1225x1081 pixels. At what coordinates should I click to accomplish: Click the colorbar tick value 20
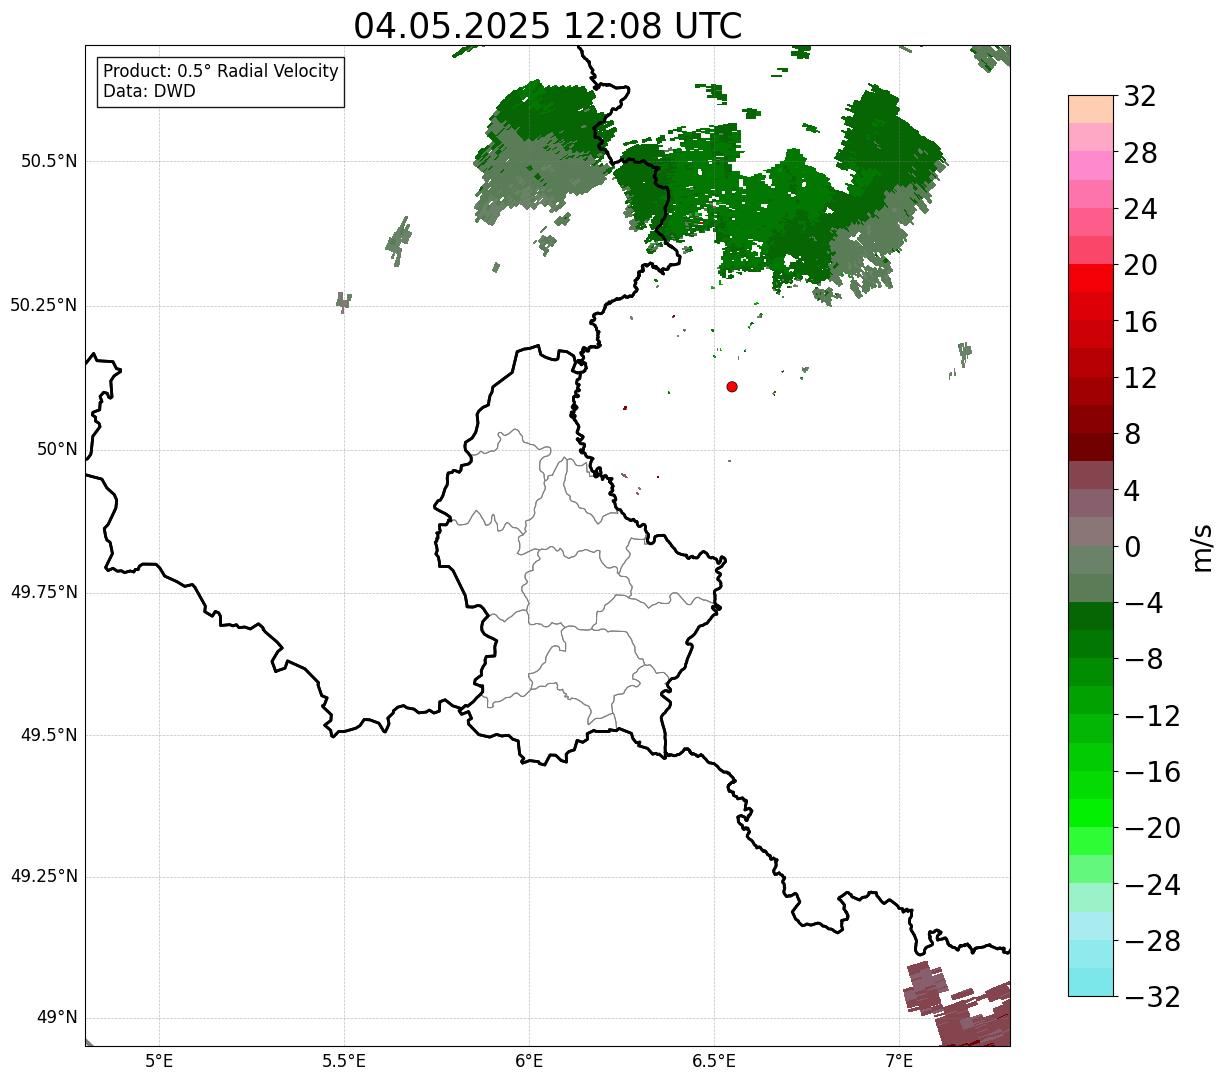[x=1140, y=266]
